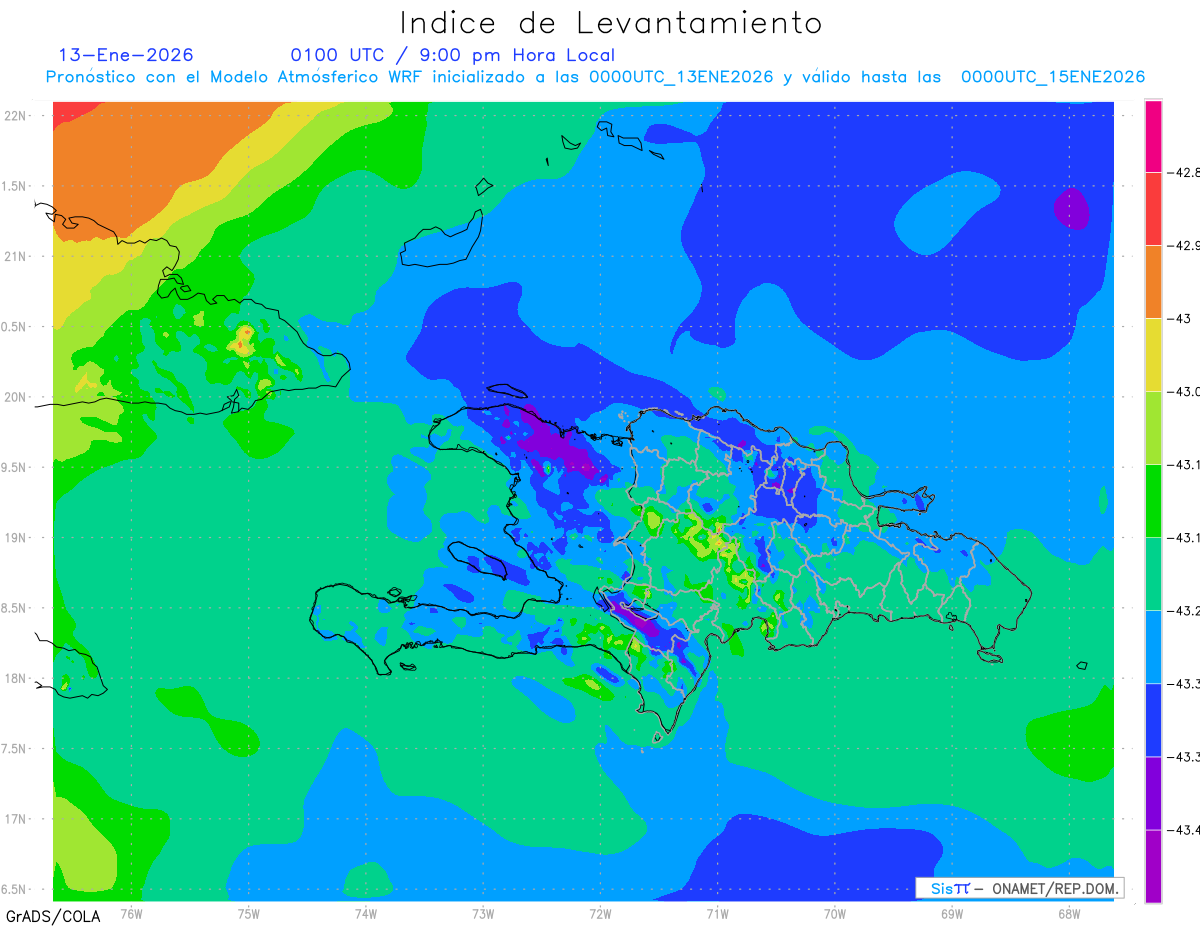1200x927 pixels.
Task: Click colorbar value "-42.9"
Action: (1185, 245)
